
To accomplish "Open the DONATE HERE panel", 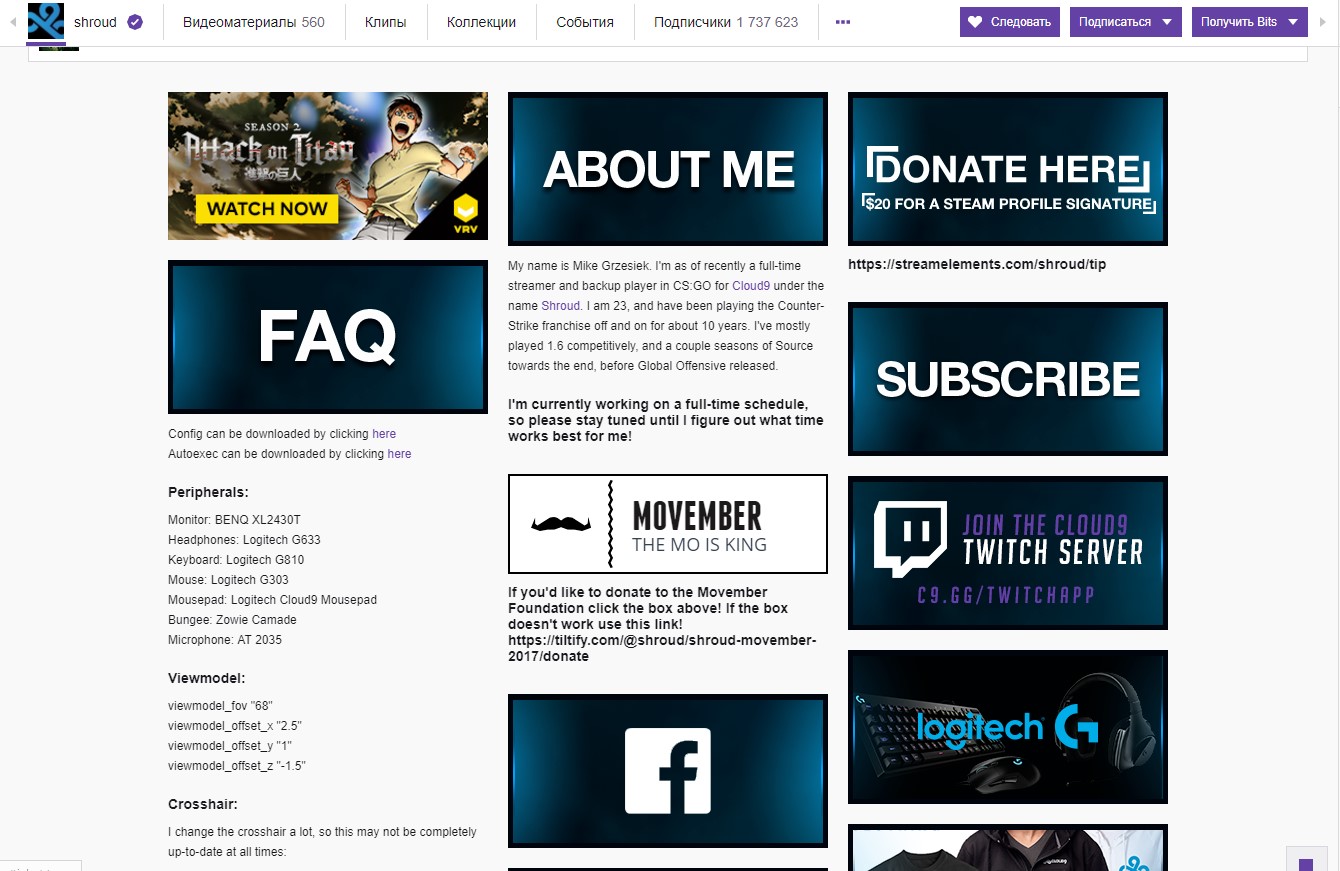I will (x=1008, y=169).
